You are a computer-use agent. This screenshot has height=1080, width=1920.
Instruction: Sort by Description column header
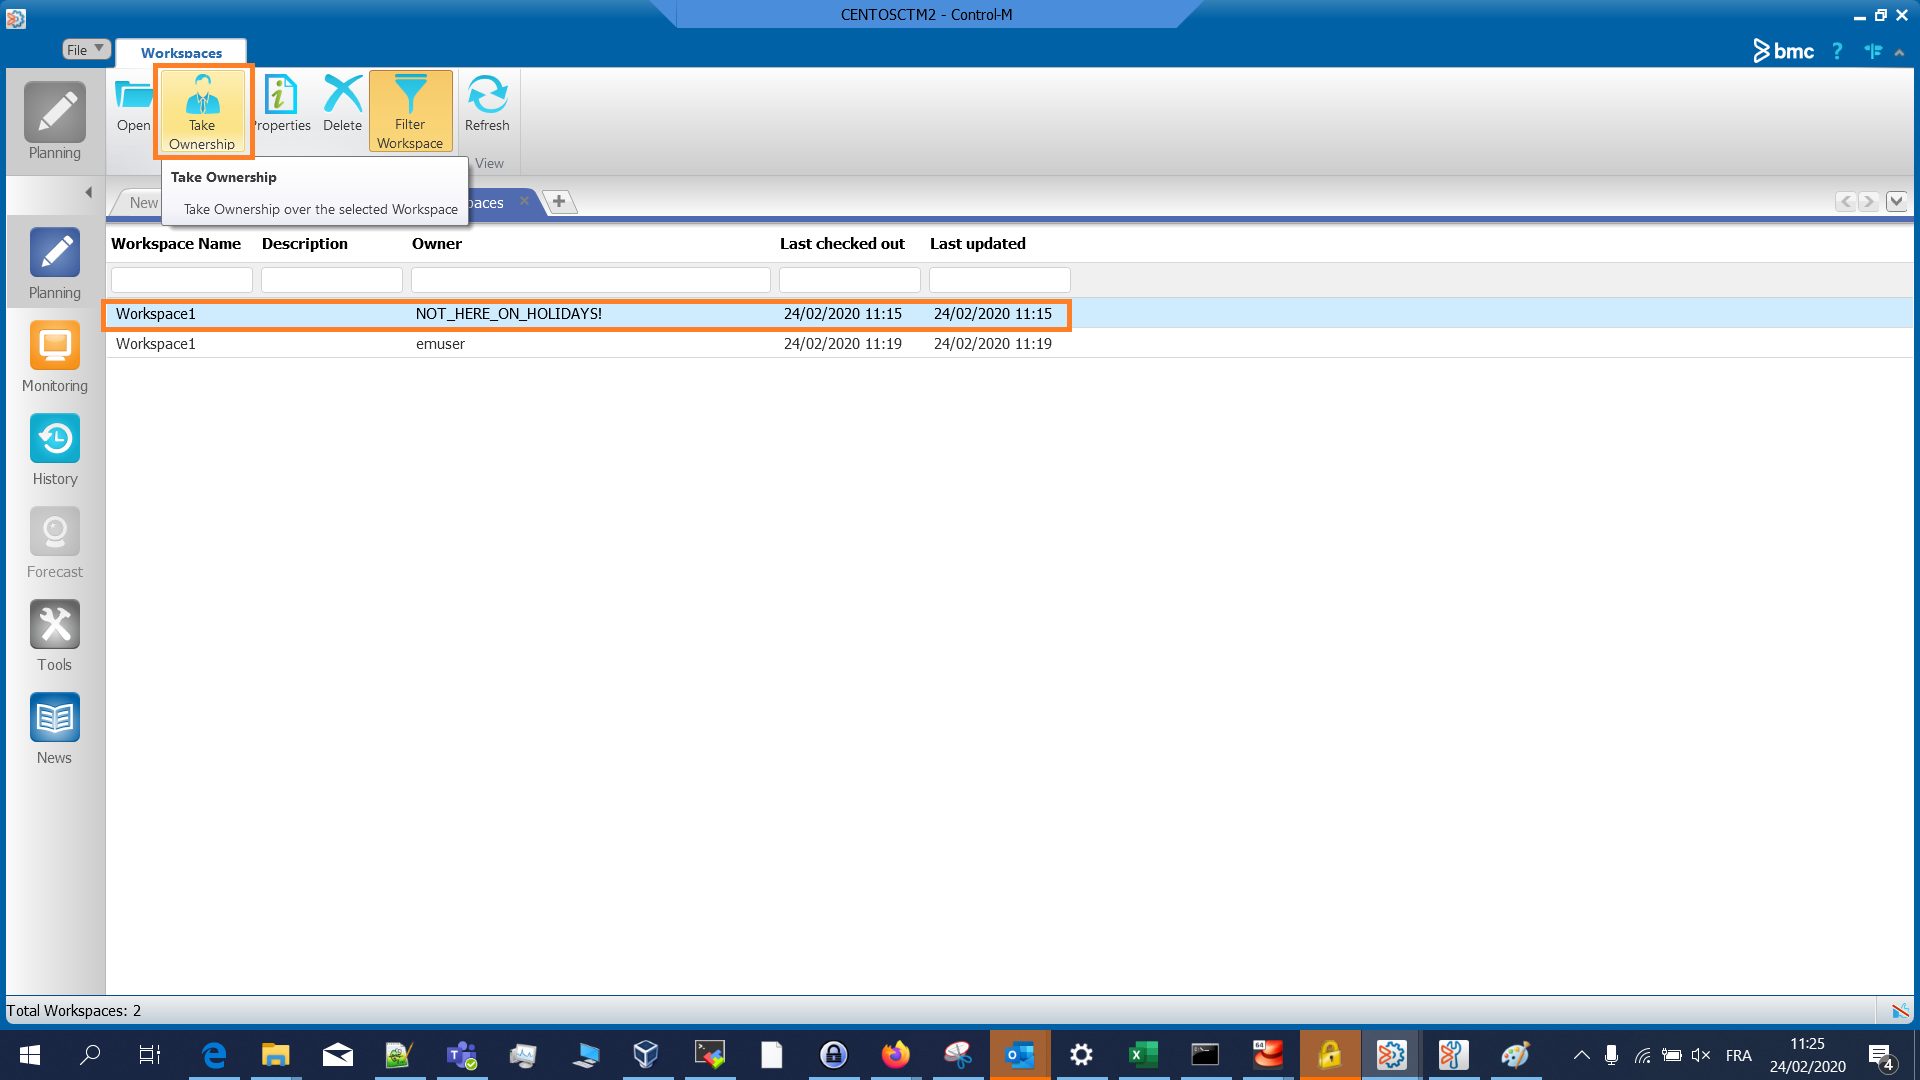(x=305, y=244)
